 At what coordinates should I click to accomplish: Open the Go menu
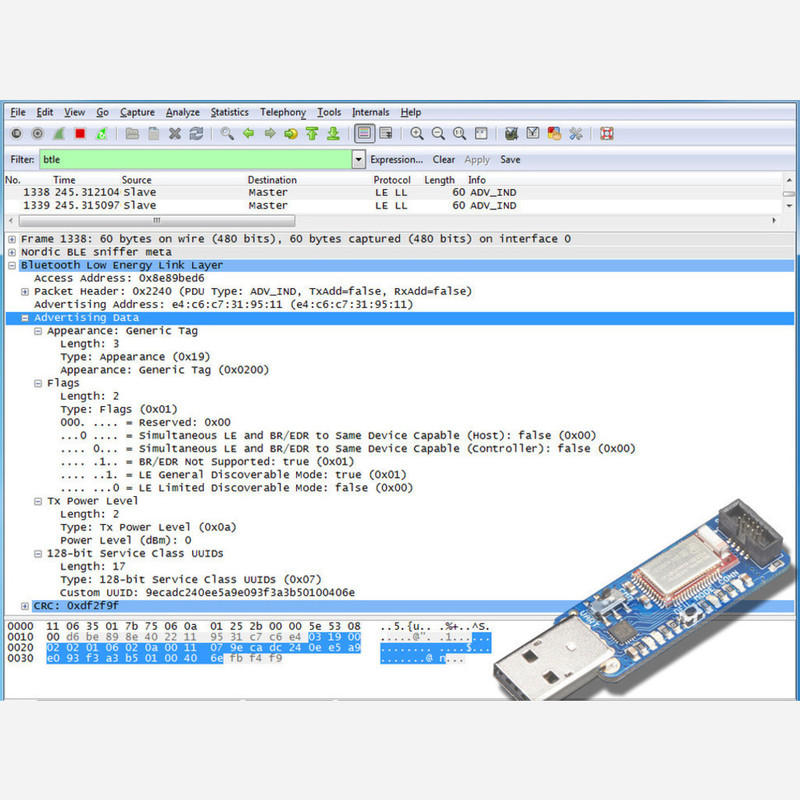coord(103,112)
